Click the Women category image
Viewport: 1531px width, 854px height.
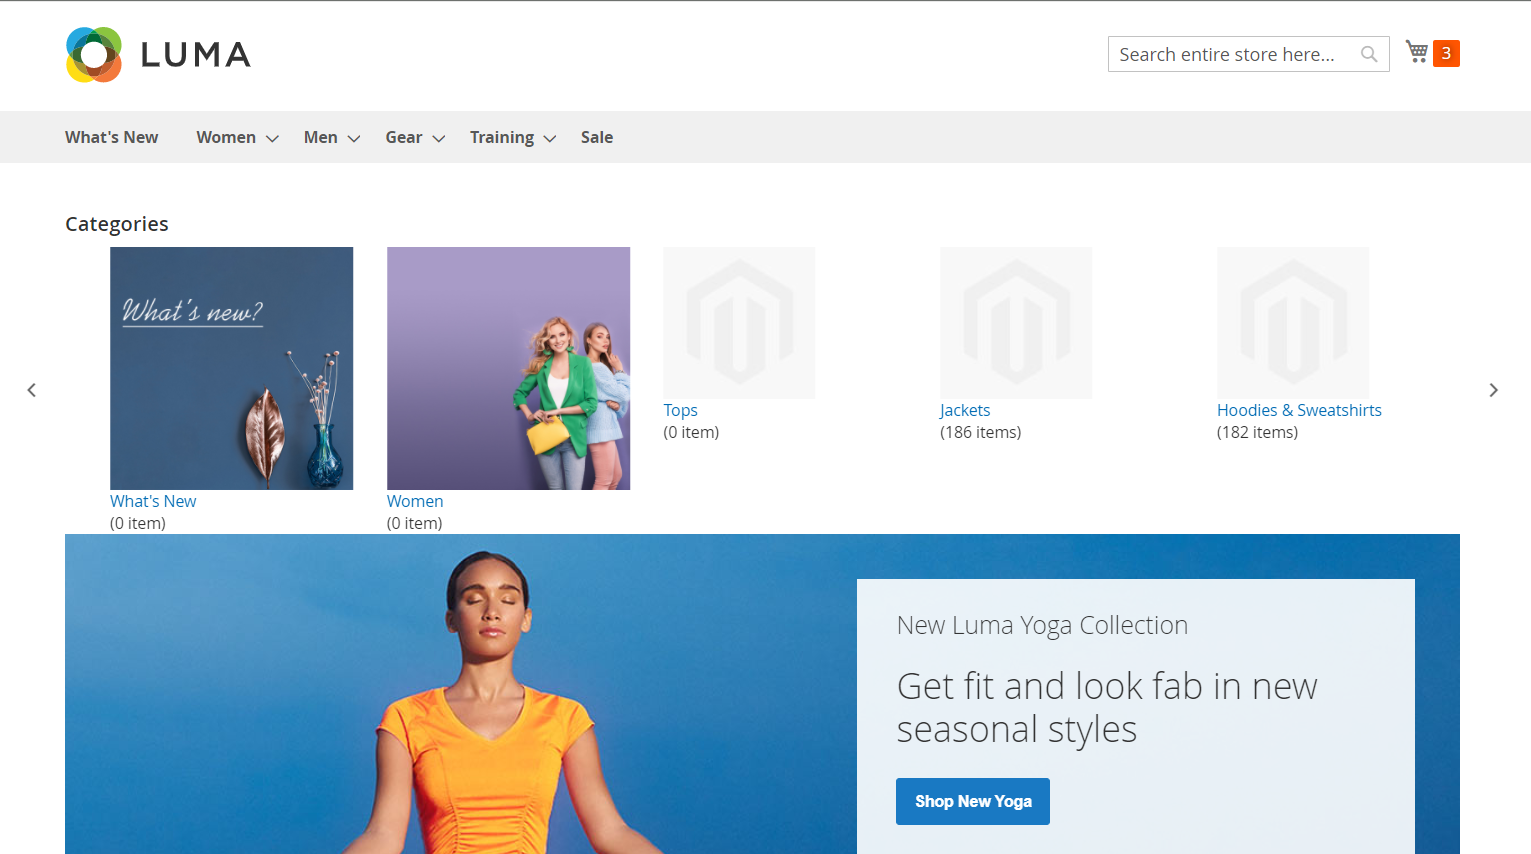pos(508,368)
